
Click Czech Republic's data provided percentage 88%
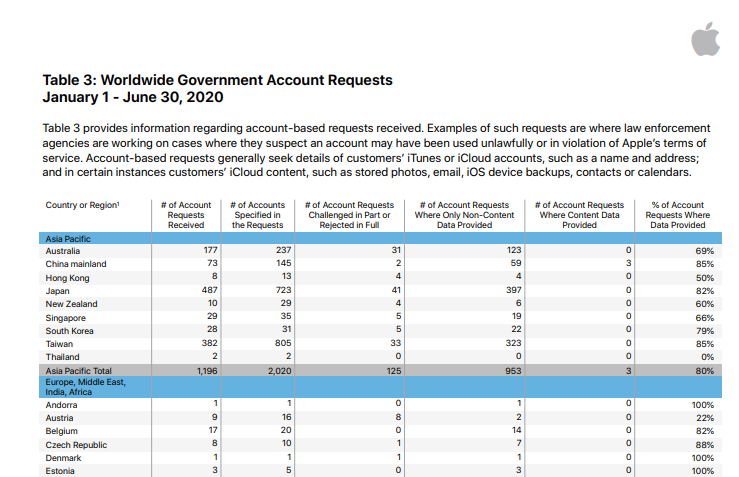tap(705, 445)
